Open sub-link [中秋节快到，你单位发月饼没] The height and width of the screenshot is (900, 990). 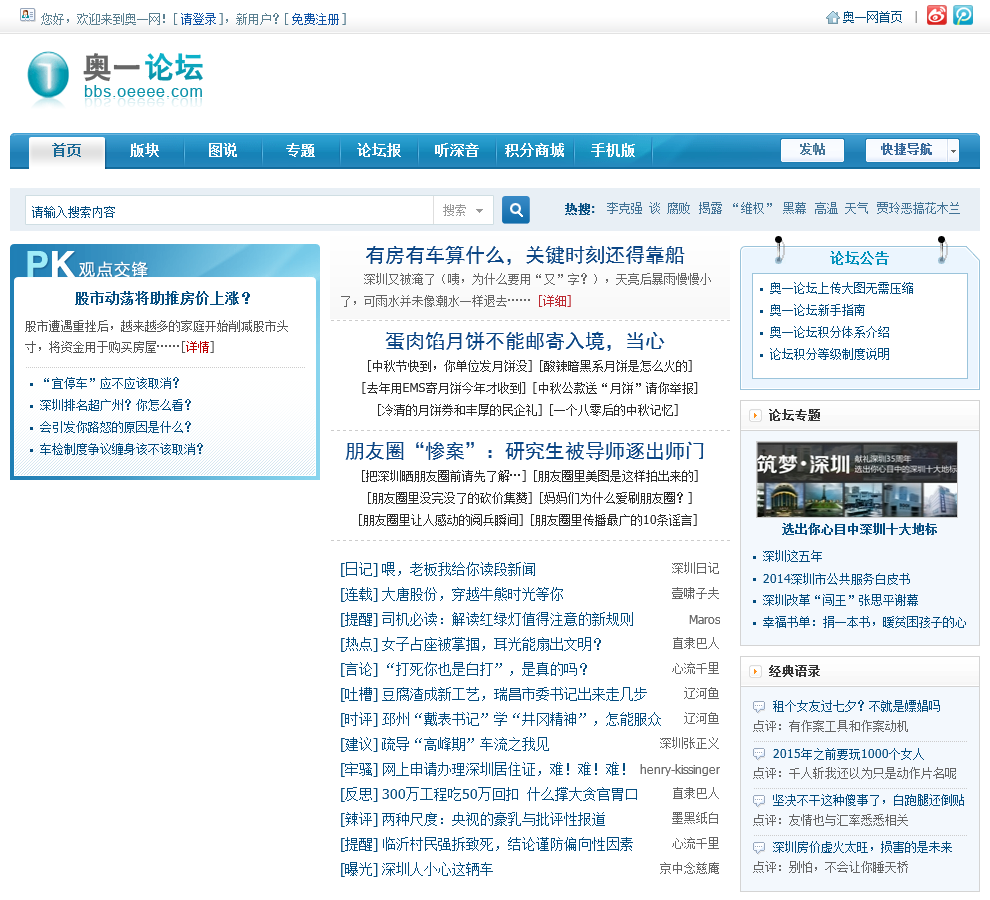coord(451,367)
